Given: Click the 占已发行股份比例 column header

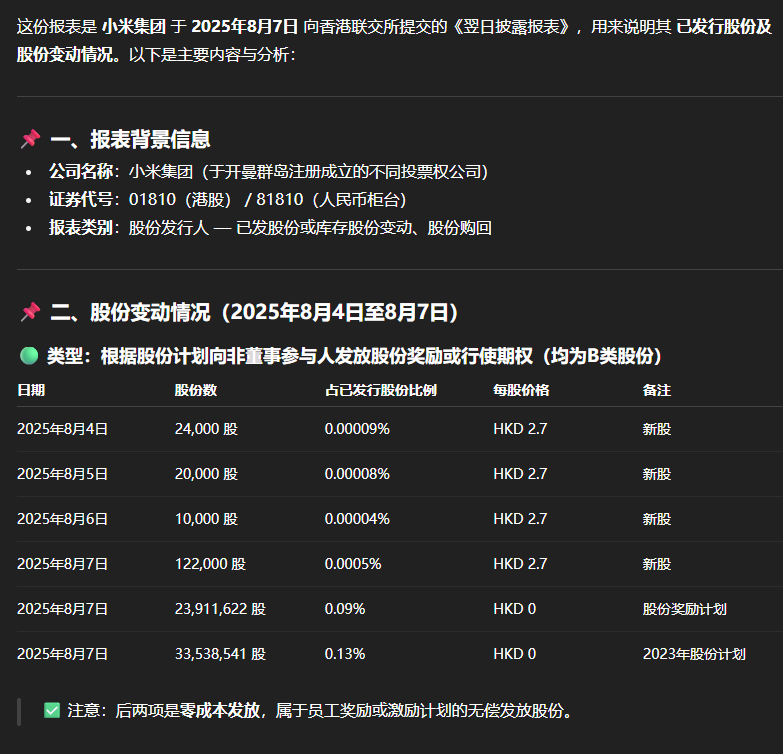Looking at the screenshot, I should click(x=381, y=390).
